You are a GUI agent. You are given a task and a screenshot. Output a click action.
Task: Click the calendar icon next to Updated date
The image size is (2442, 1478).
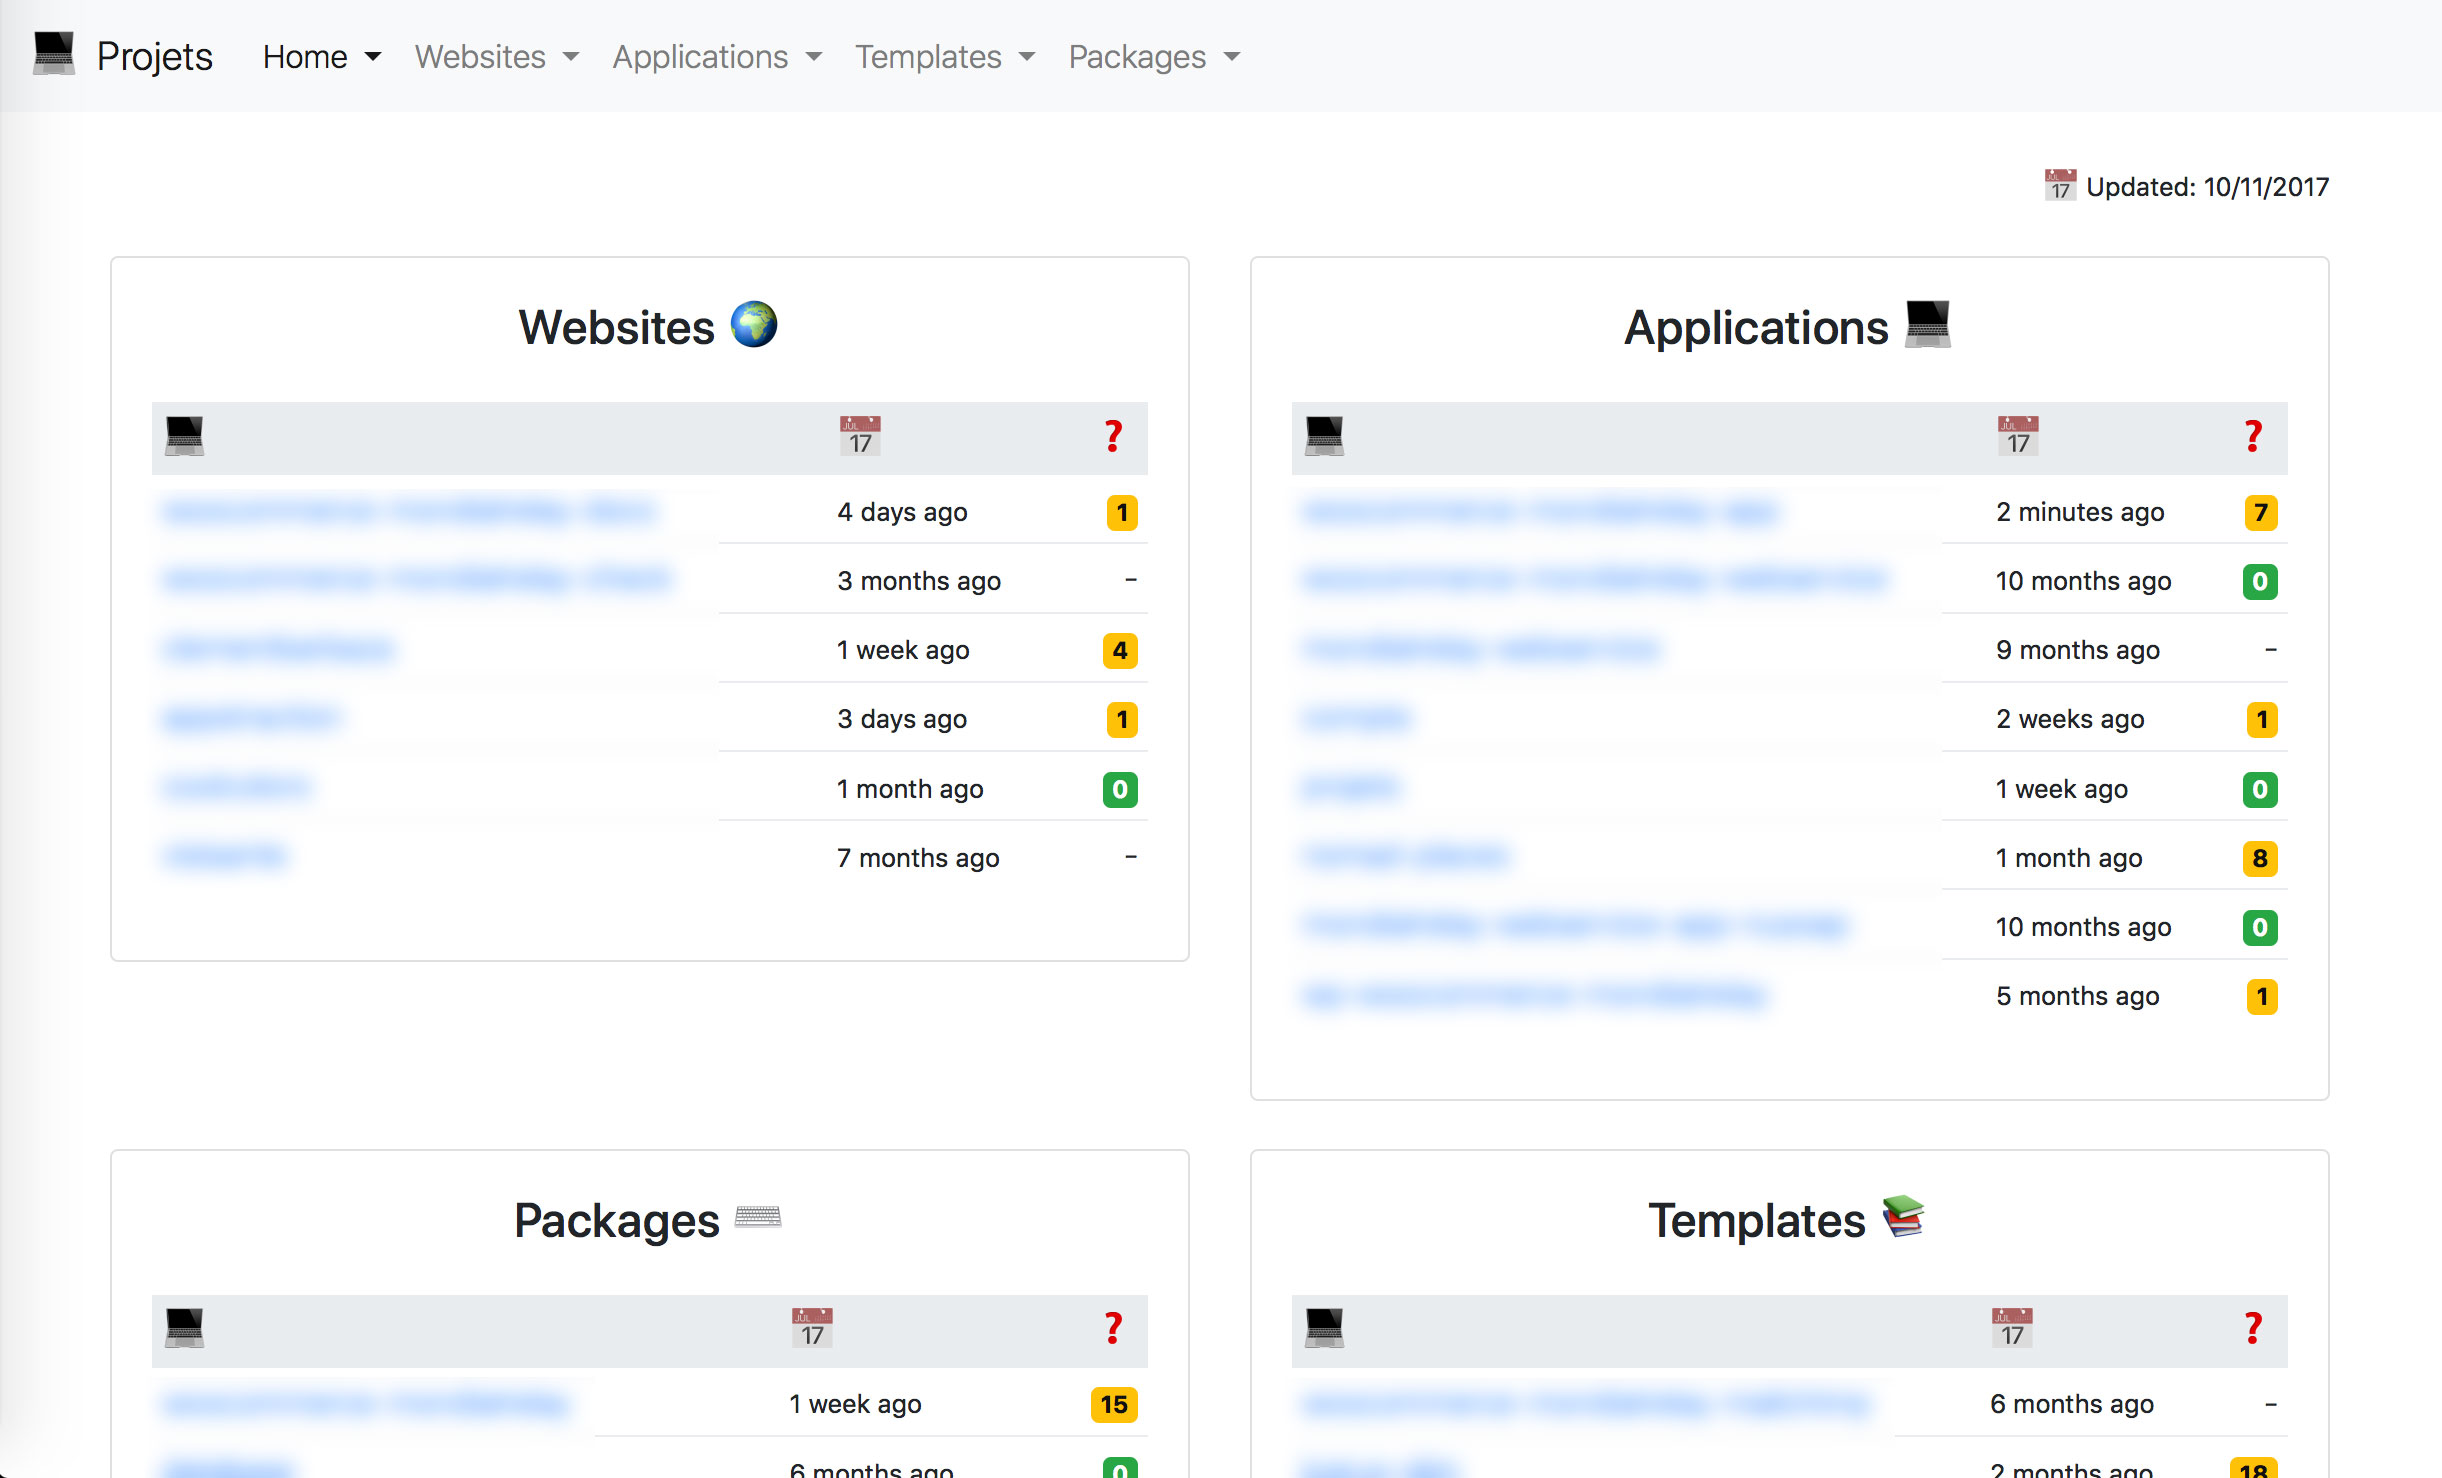(2059, 186)
